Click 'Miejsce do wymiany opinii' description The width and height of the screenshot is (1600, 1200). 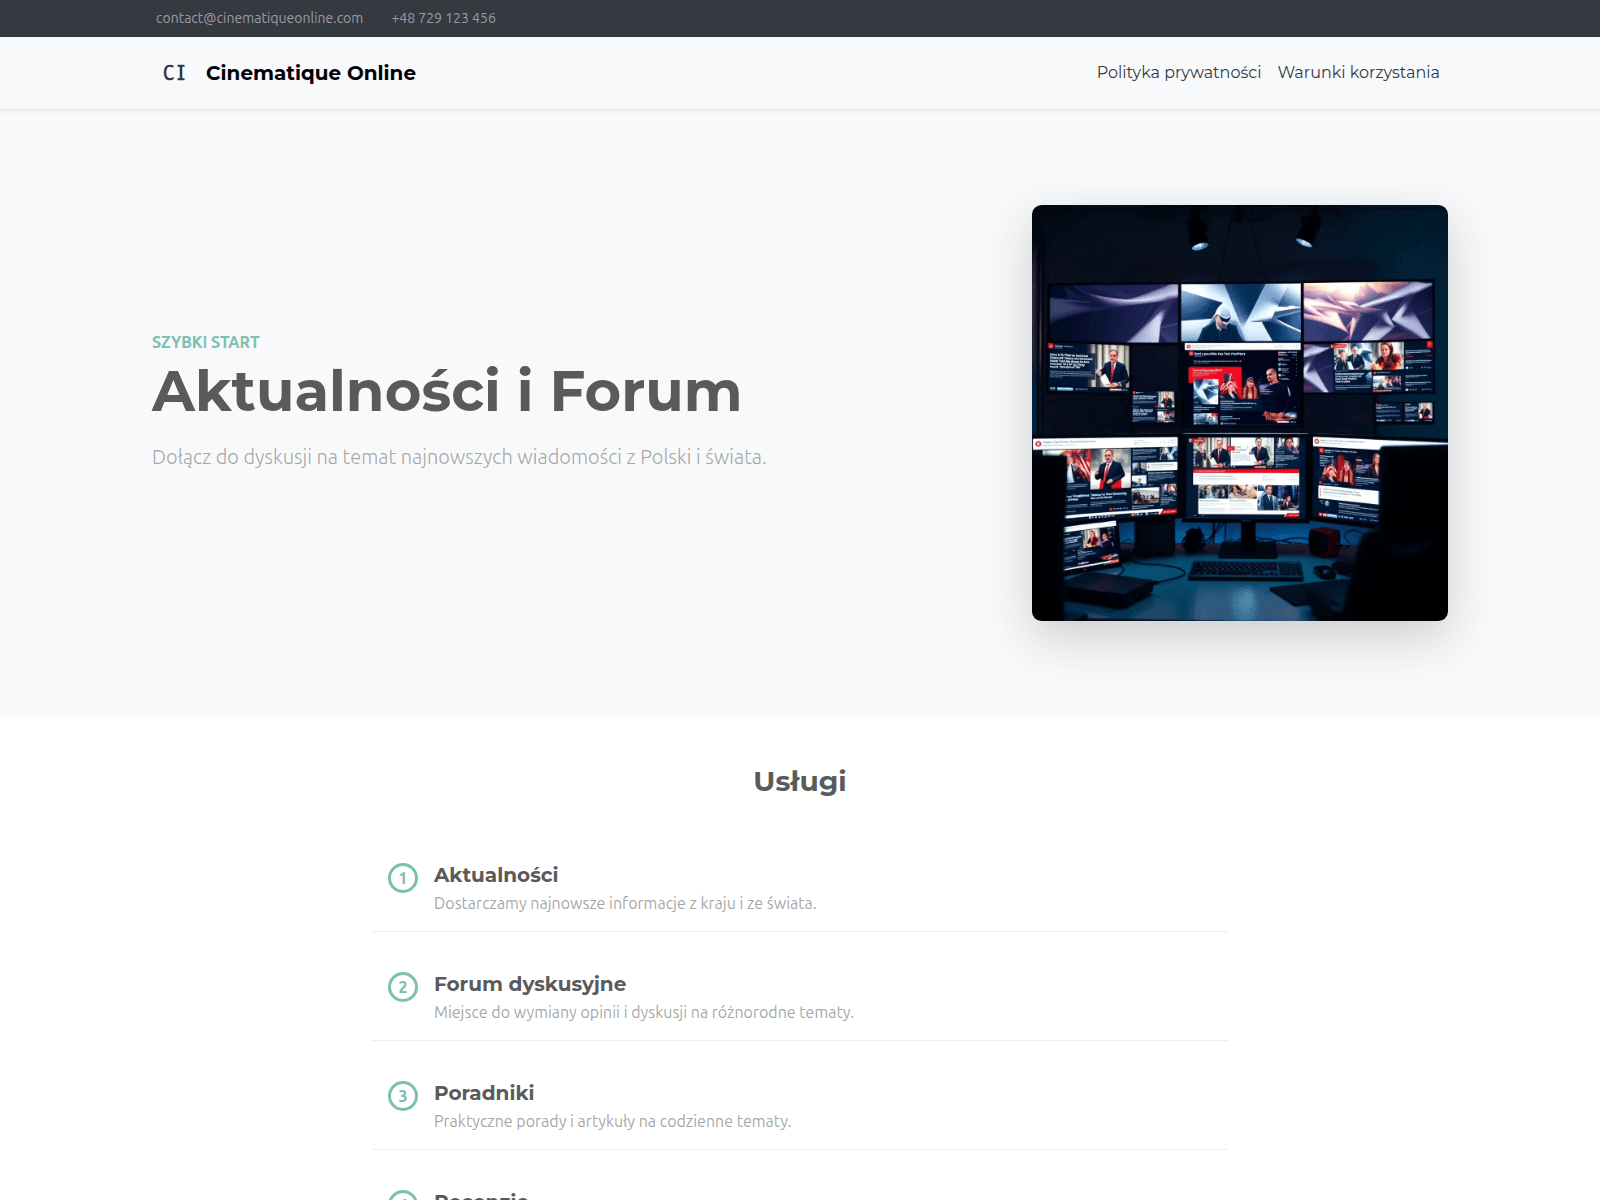[527, 1012]
